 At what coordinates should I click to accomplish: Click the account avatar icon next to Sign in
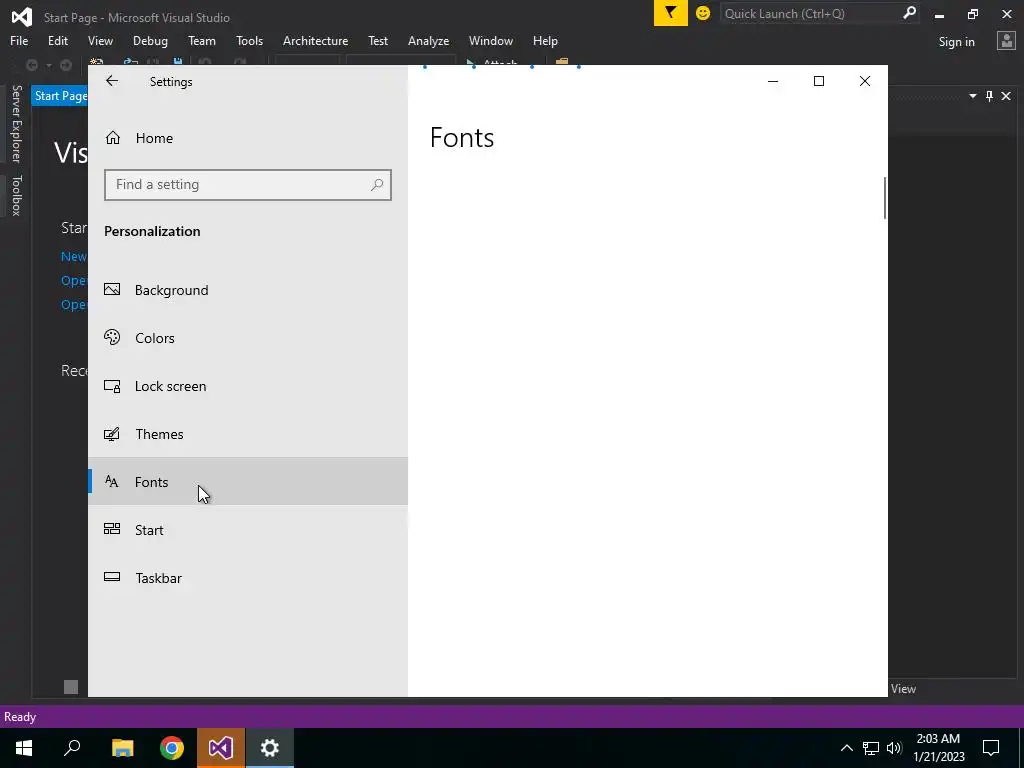[1006, 41]
